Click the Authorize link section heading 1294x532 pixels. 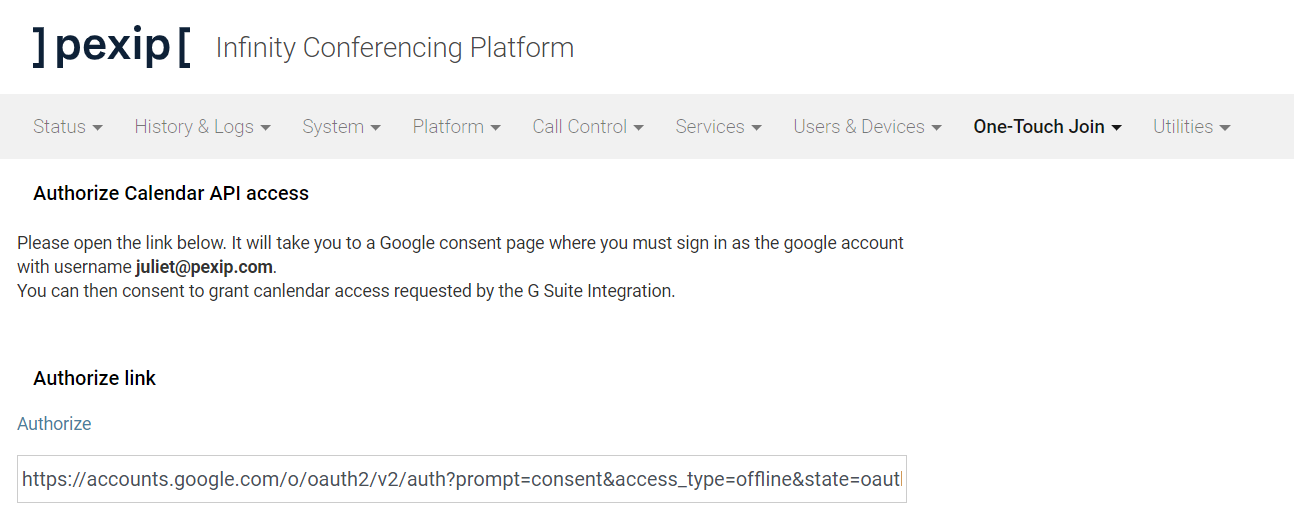coord(95,378)
